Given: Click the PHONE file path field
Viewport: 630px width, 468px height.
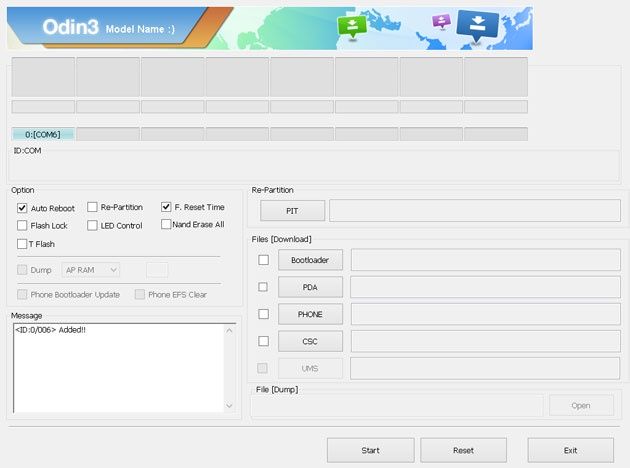Looking at the screenshot, I should point(486,314).
